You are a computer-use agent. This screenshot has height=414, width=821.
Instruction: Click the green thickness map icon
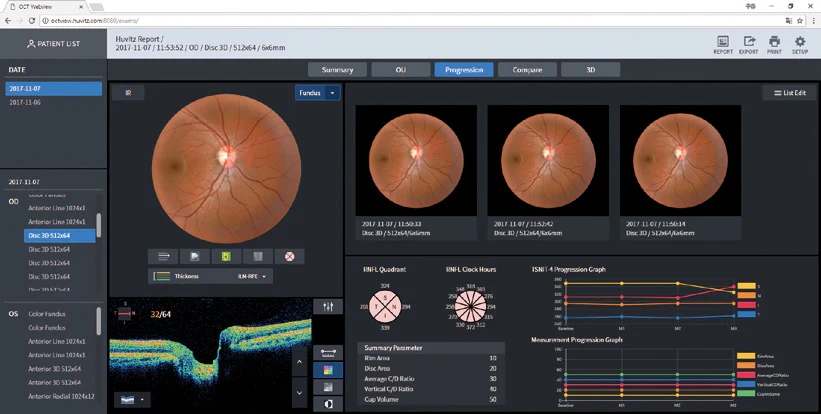[226, 256]
